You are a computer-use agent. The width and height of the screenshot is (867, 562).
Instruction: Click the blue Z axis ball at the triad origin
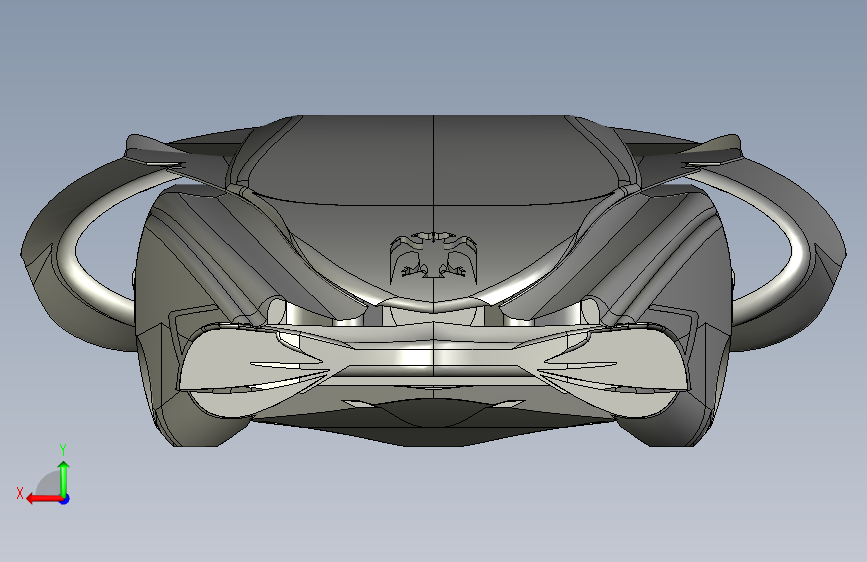(65, 499)
